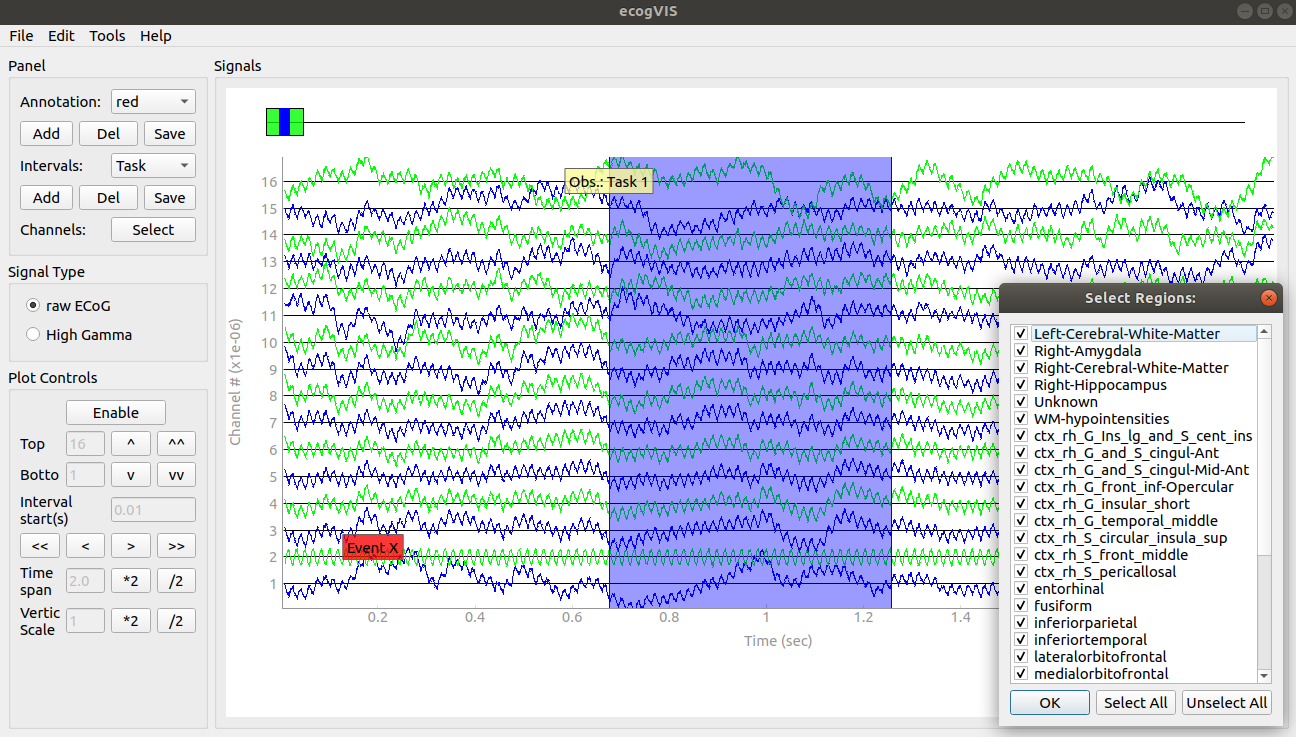Click the double down-arrow Bottom channel button

(x=176, y=475)
